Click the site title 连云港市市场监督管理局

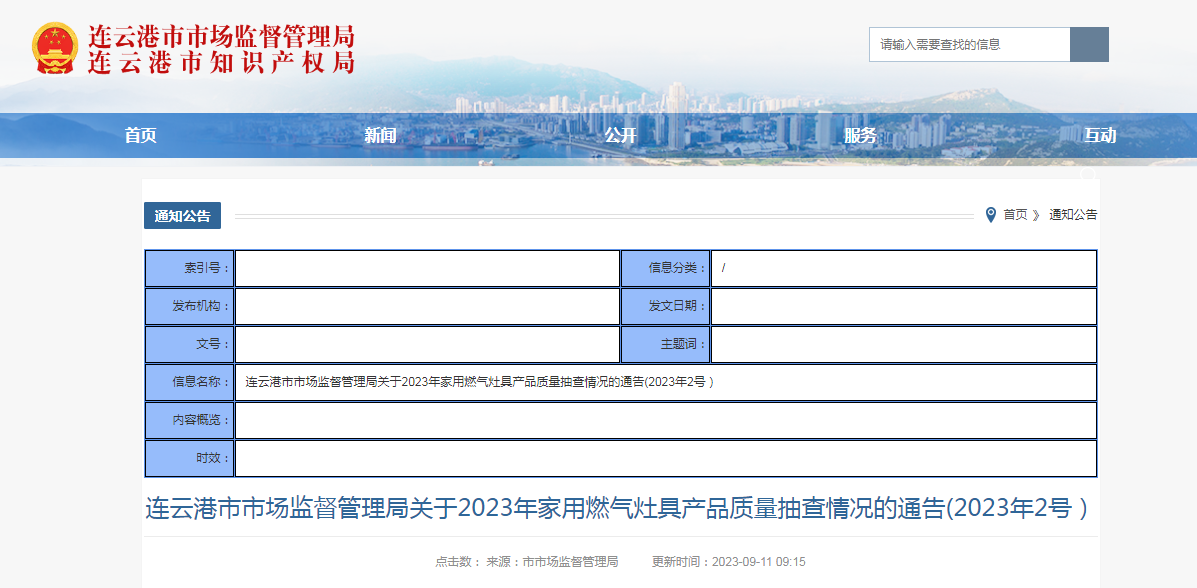tap(221, 36)
